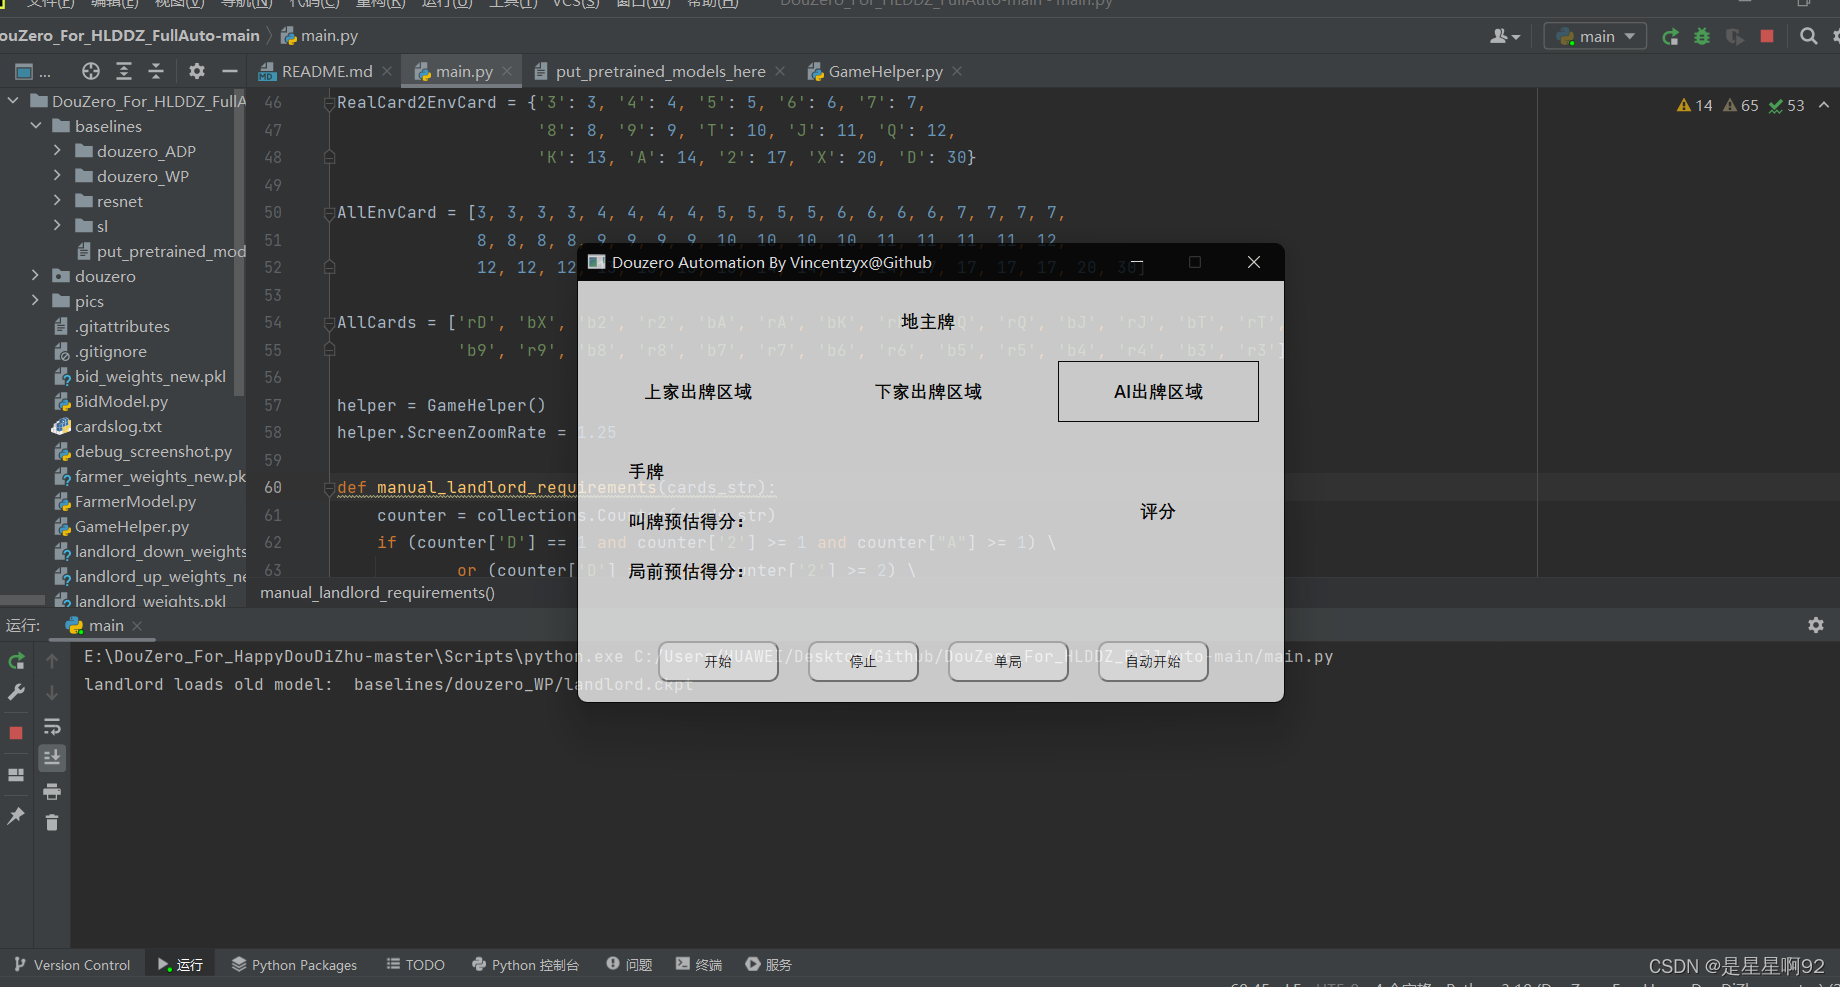This screenshot has width=1840, height=987.
Task: Expand the douzero_ADP folder
Action: tap(57, 151)
